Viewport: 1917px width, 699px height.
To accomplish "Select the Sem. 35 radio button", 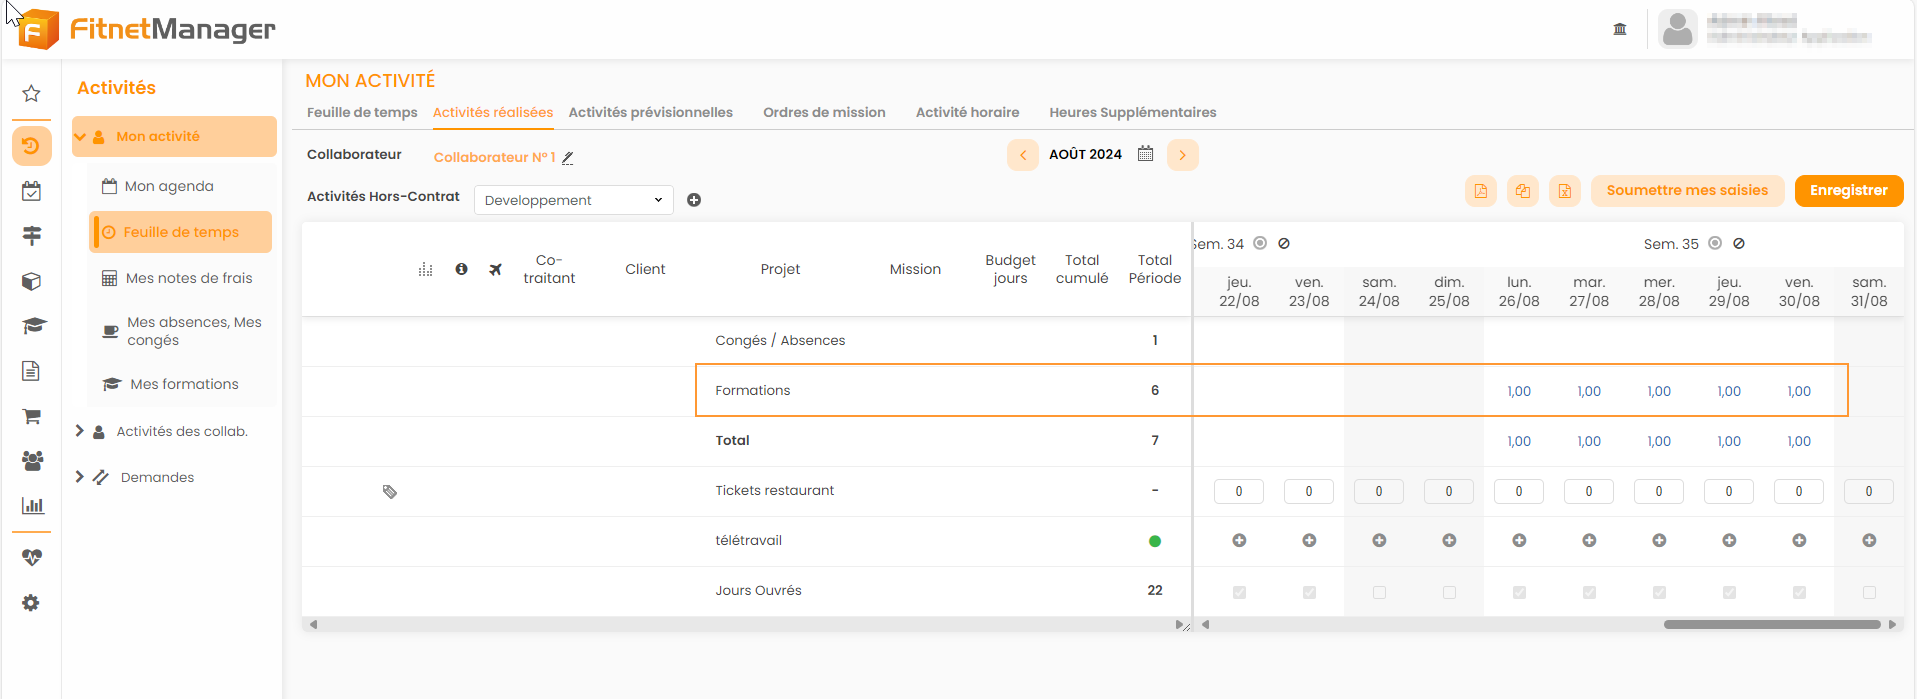I will click(x=1714, y=243).
